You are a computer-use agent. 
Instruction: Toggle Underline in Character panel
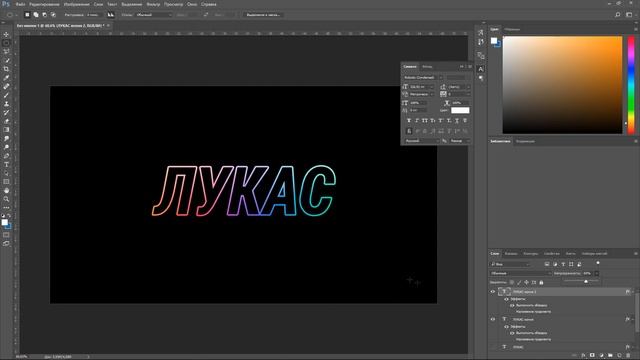pos(457,121)
